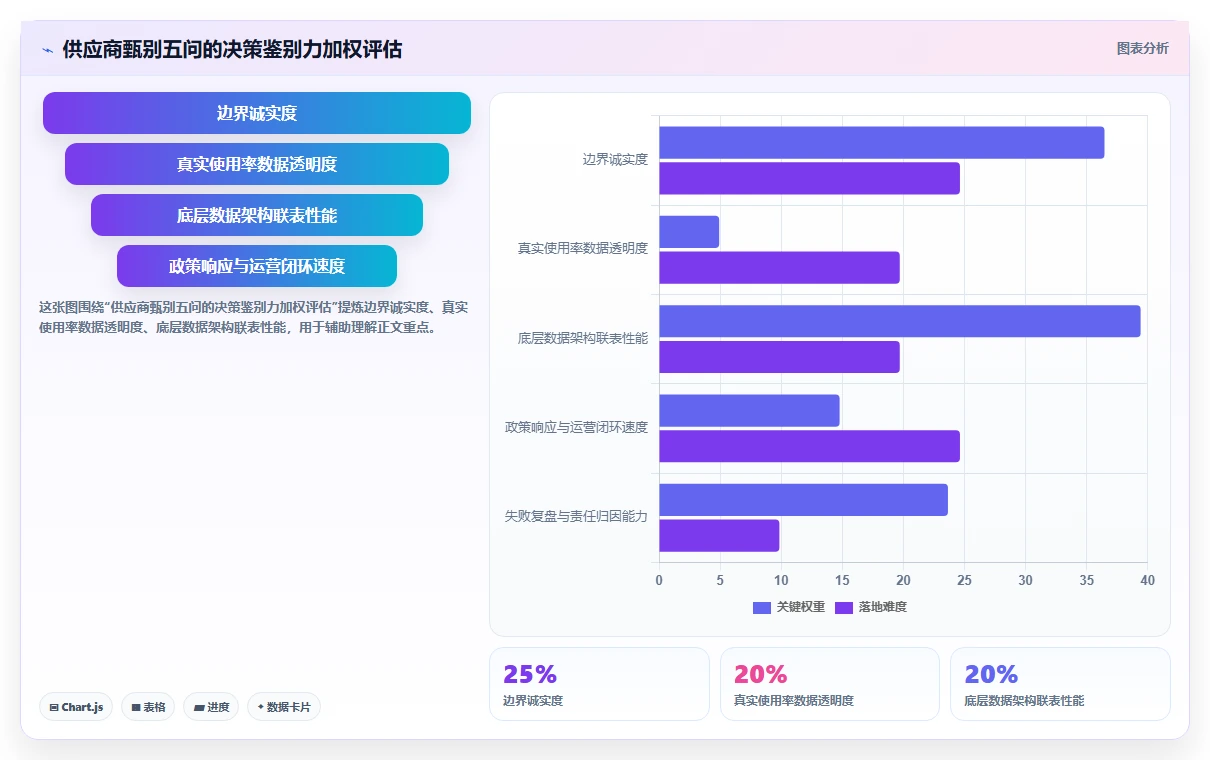This screenshot has width=1210, height=760.
Task: Select the 真实使用率数据透明度 funnel block
Action: click(x=257, y=164)
